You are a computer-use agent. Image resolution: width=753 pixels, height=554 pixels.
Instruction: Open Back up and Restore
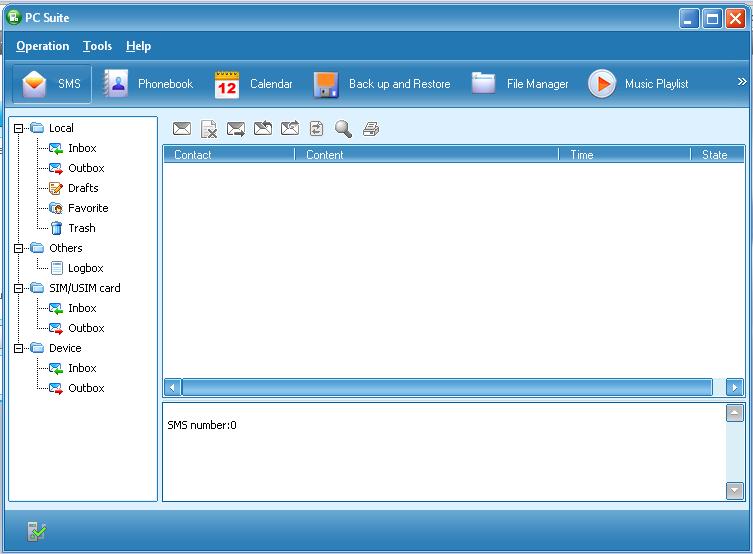pos(382,84)
